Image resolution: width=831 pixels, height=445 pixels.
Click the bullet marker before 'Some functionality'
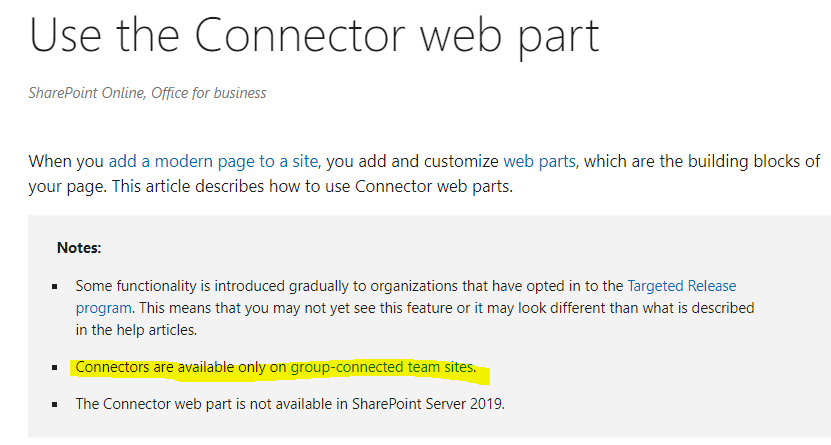pyautogui.click(x=55, y=287)
